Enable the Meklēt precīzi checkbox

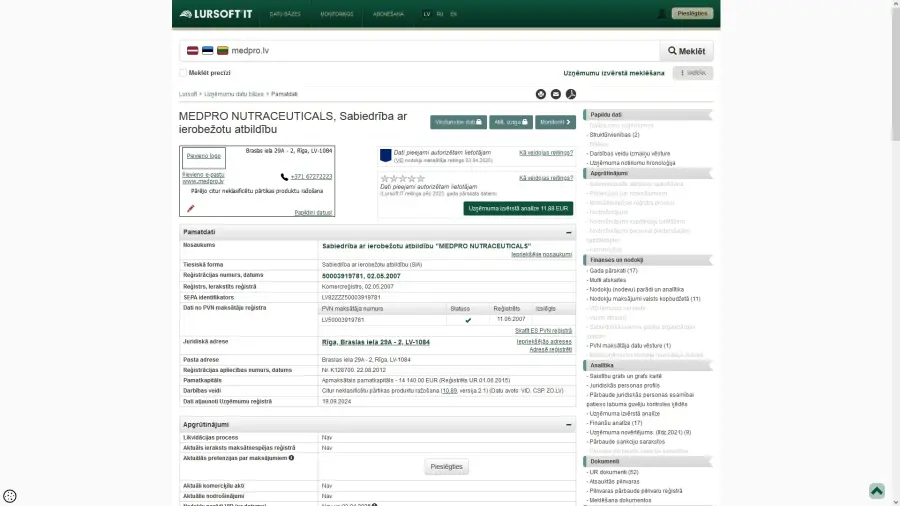pyautogui.click(x=183, y=73)
